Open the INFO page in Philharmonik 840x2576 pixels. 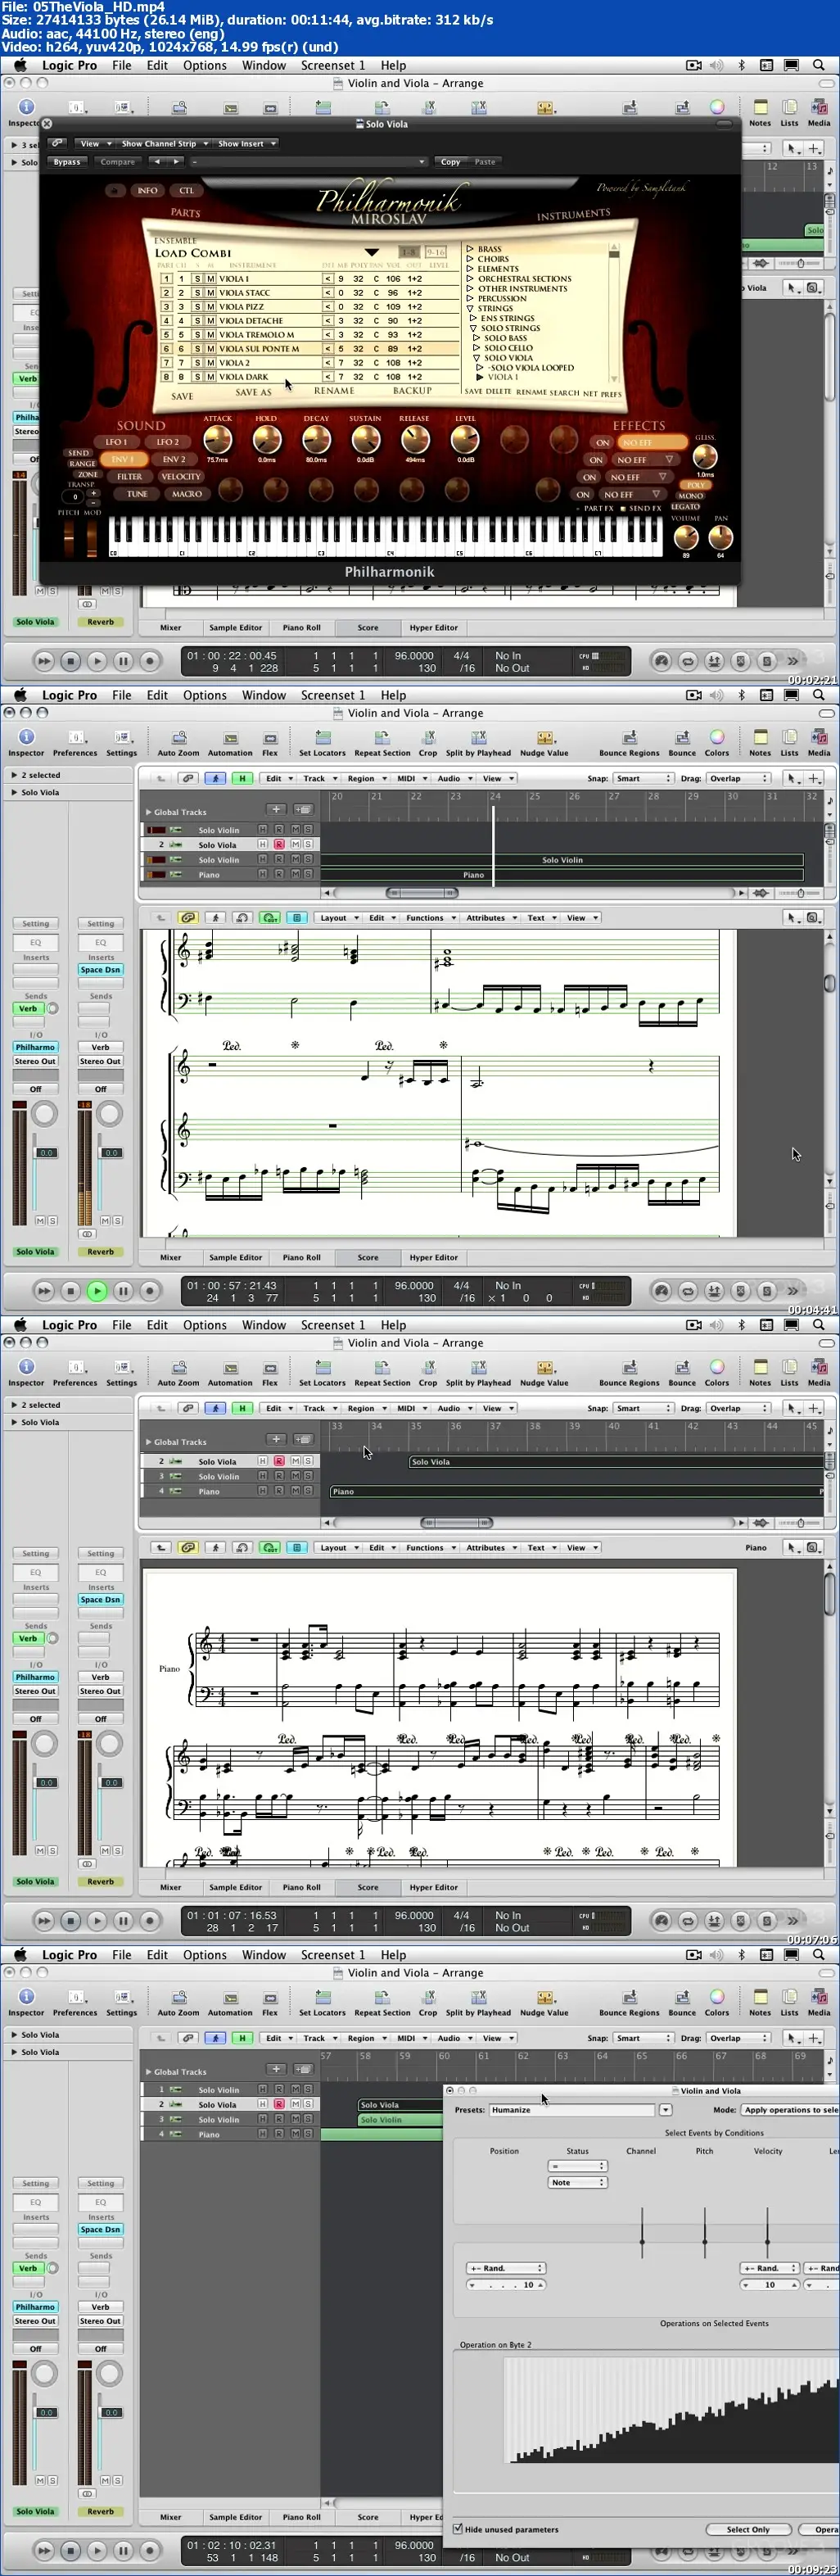tap(147, 190)
